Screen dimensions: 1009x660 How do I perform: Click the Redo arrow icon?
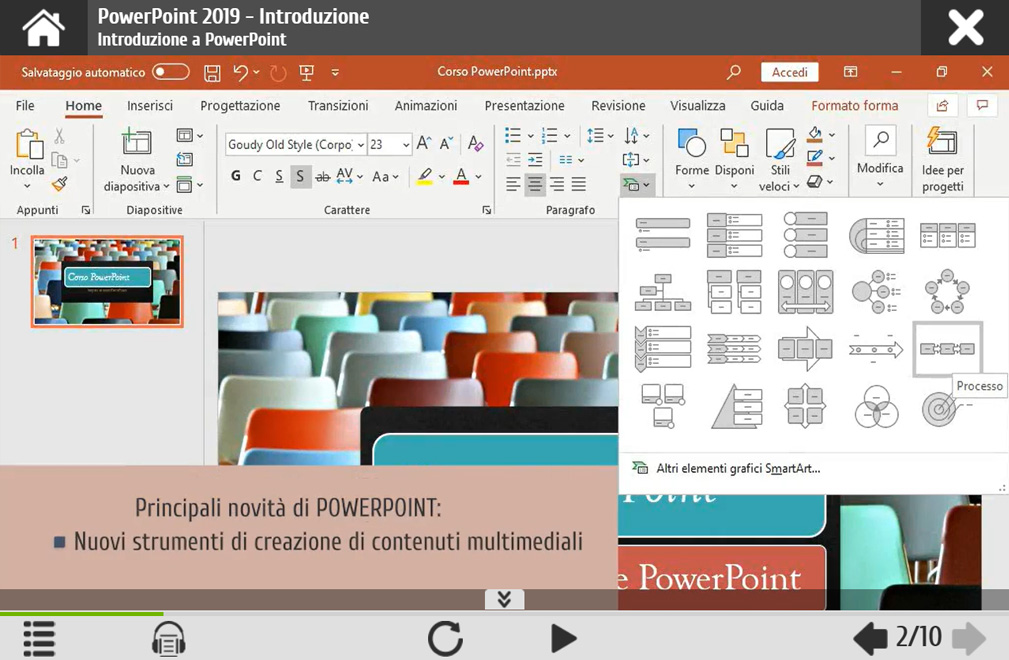(x=278, y=73)
